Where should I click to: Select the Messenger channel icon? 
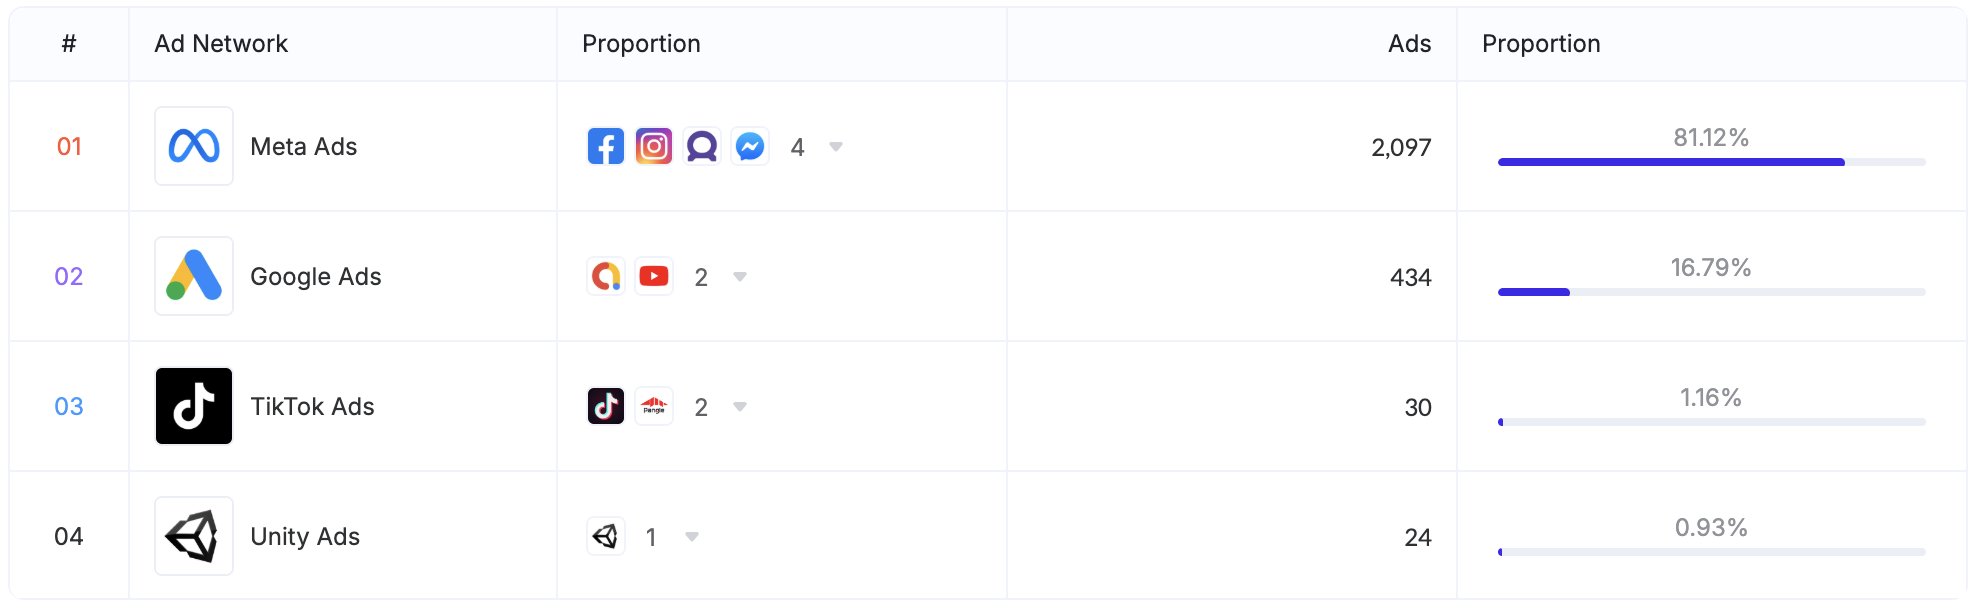[750, 146]
